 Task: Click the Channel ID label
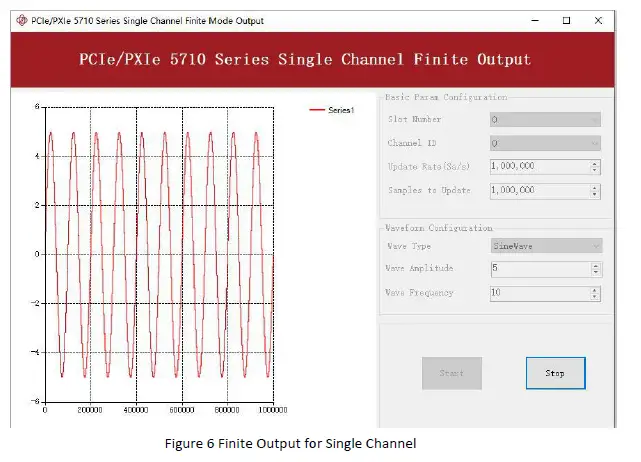tap(412, 143)
